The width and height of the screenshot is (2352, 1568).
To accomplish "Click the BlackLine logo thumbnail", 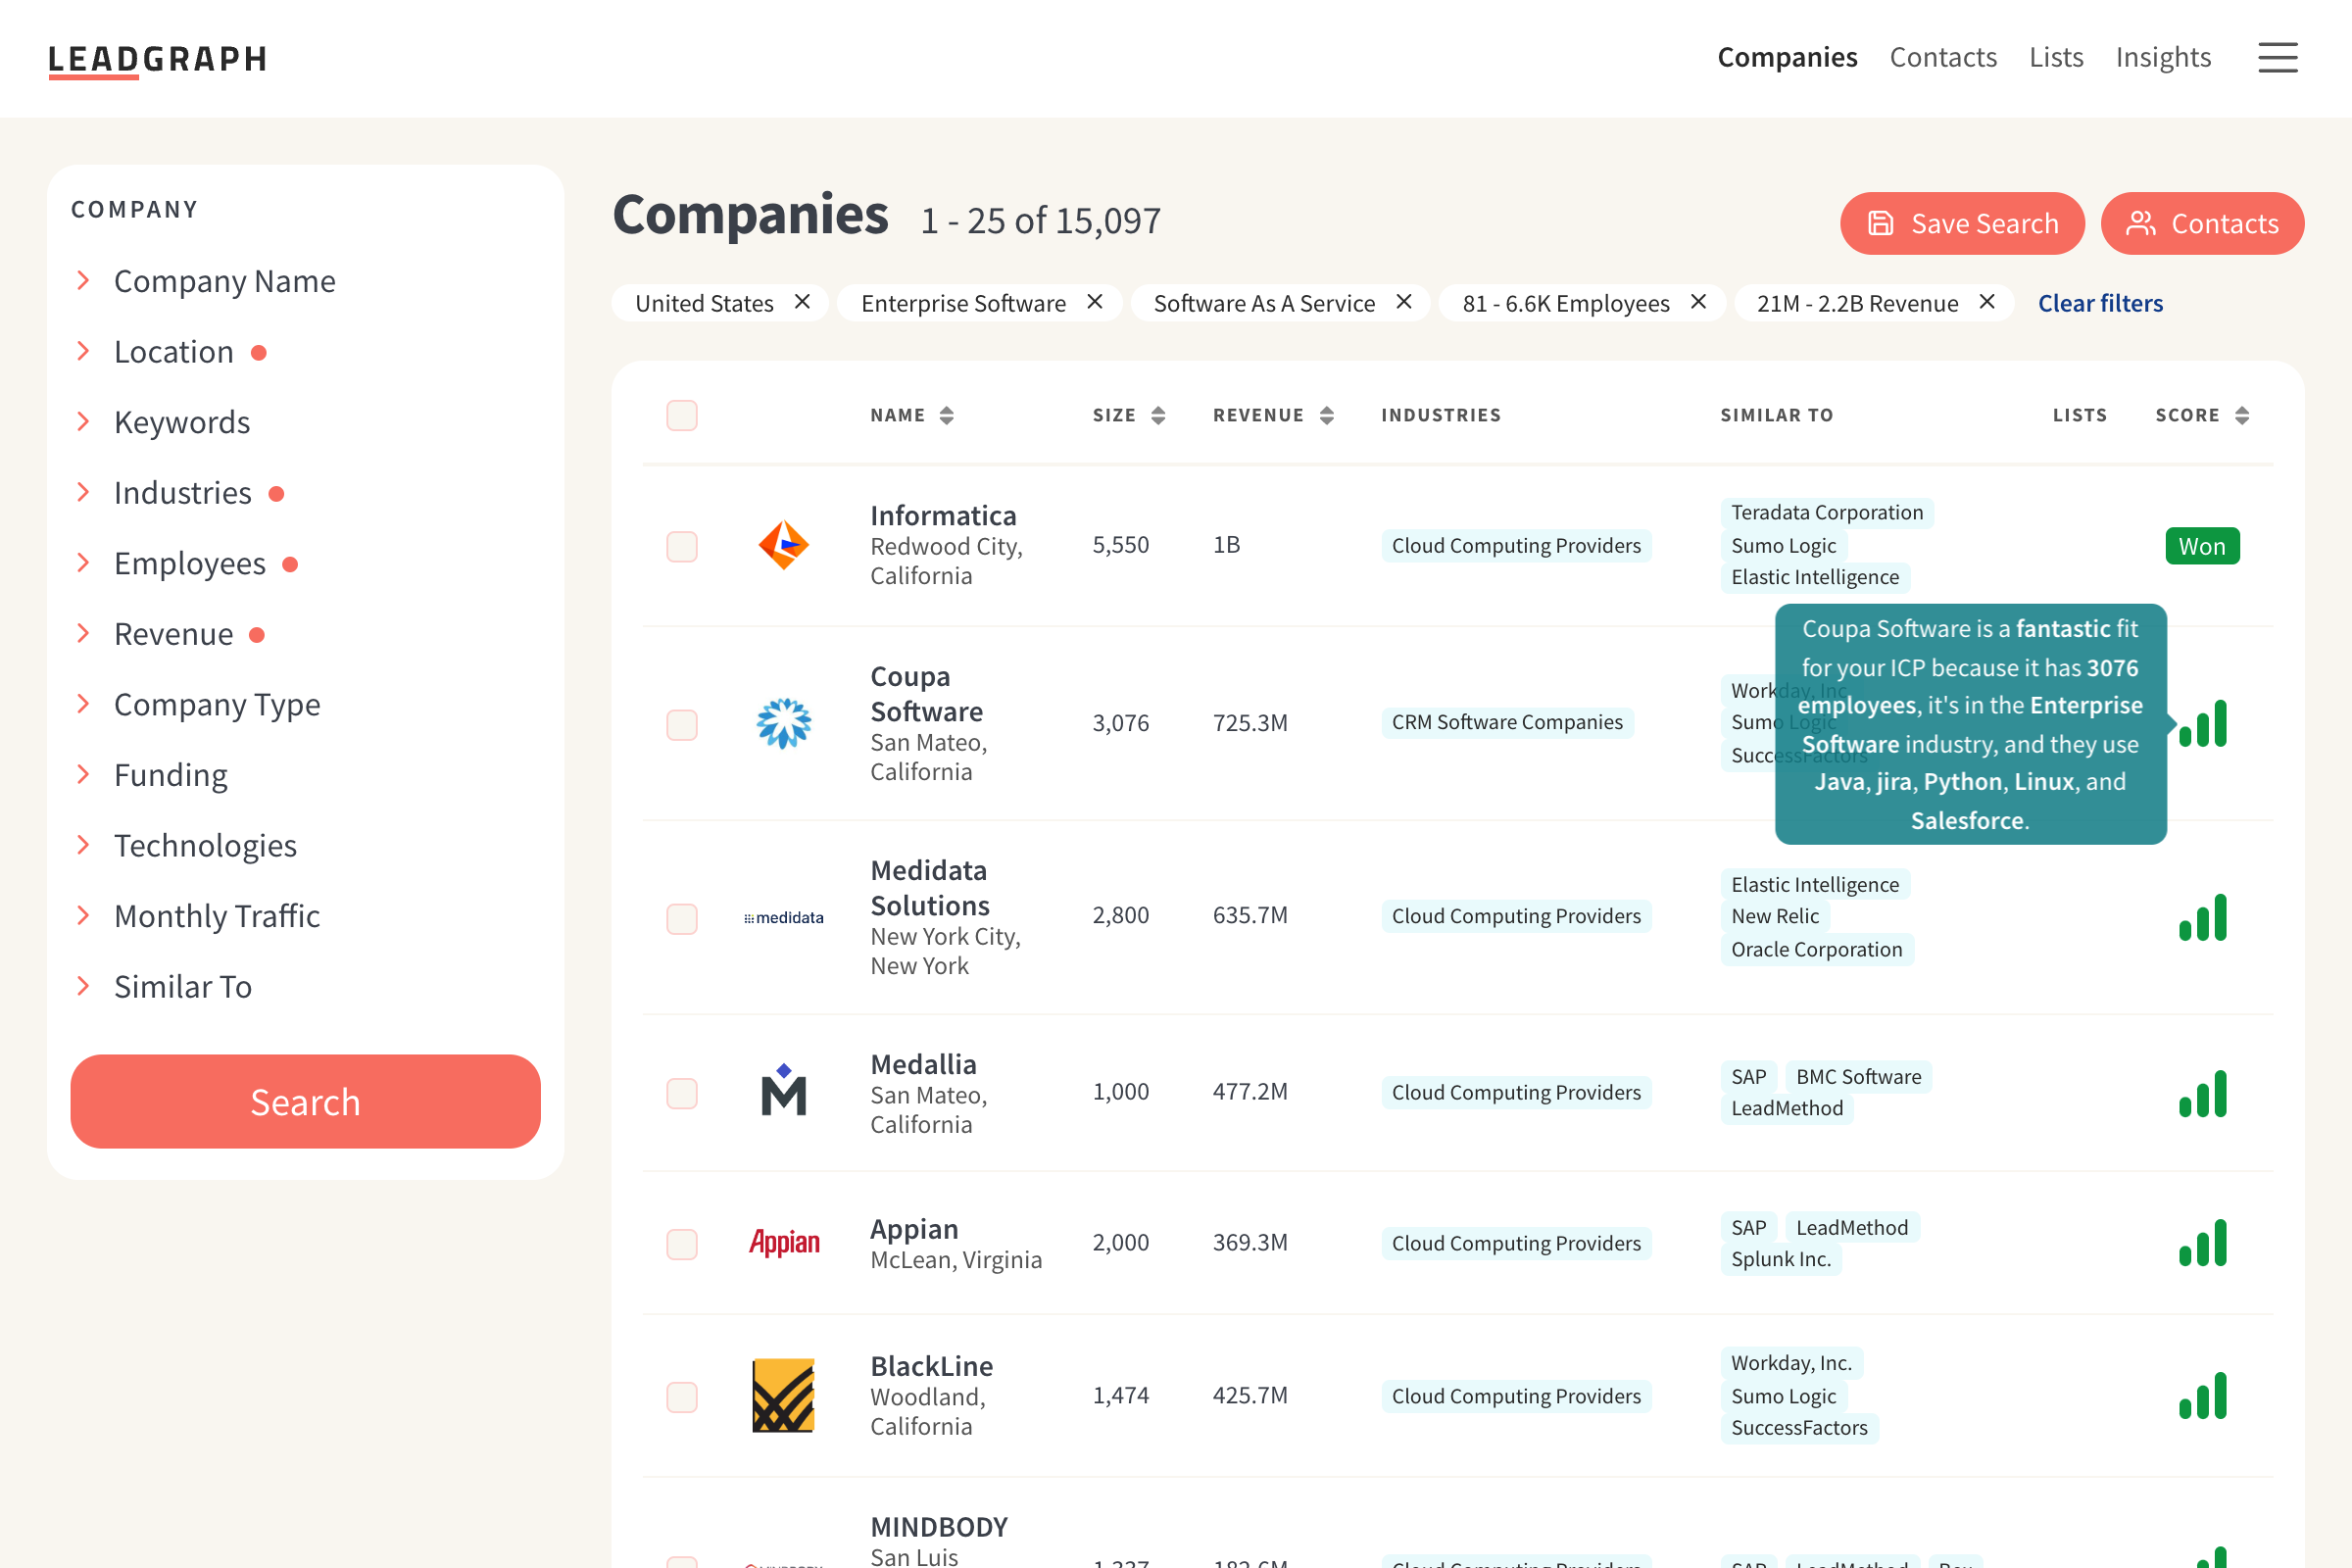I will coord(783,1395).
